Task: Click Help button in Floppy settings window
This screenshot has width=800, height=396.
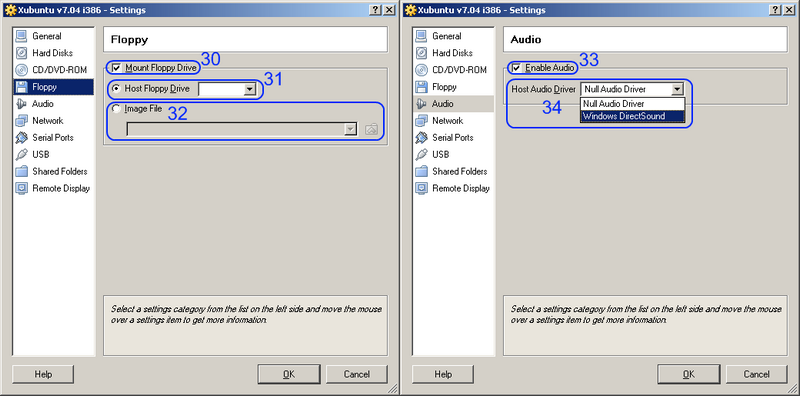Action: (x=43, y=374)
